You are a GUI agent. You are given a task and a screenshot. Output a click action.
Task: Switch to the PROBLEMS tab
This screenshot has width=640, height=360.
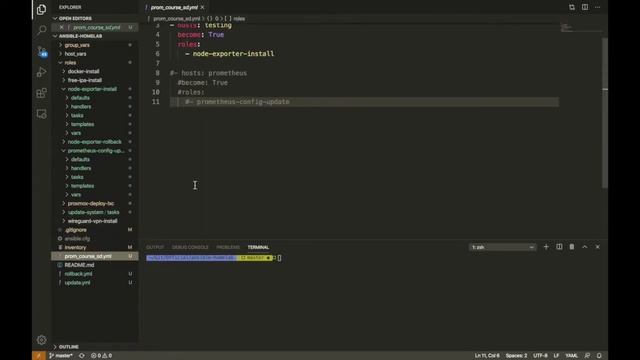228,247
